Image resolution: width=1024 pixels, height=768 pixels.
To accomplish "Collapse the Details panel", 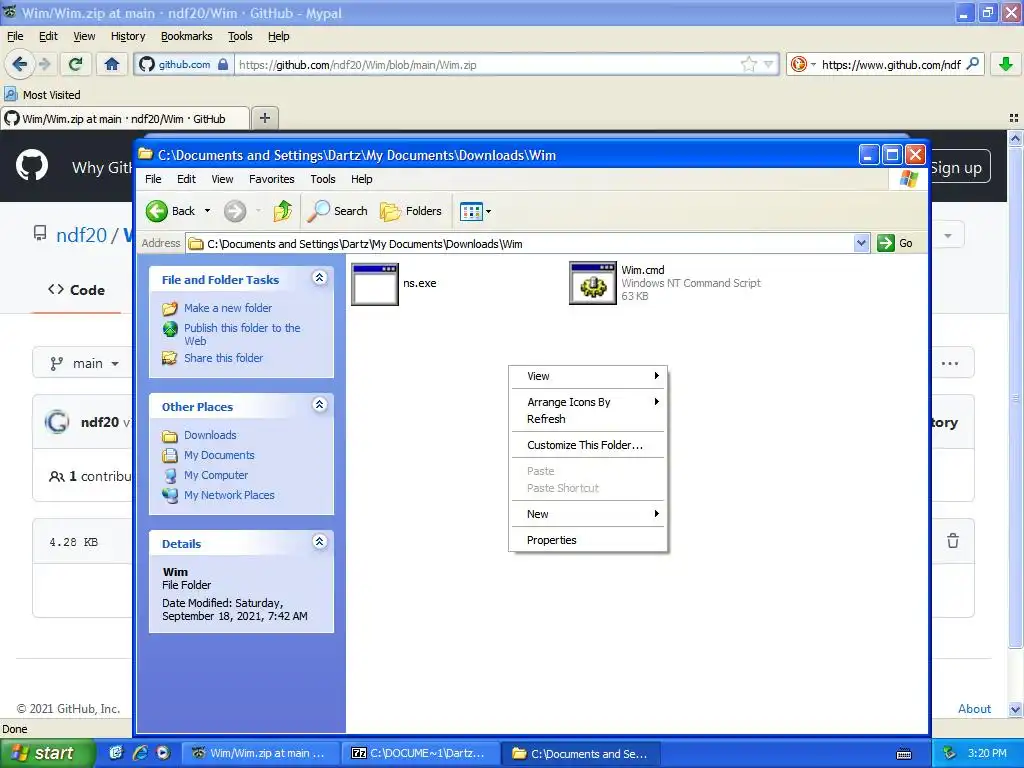I will pos(319,542).
